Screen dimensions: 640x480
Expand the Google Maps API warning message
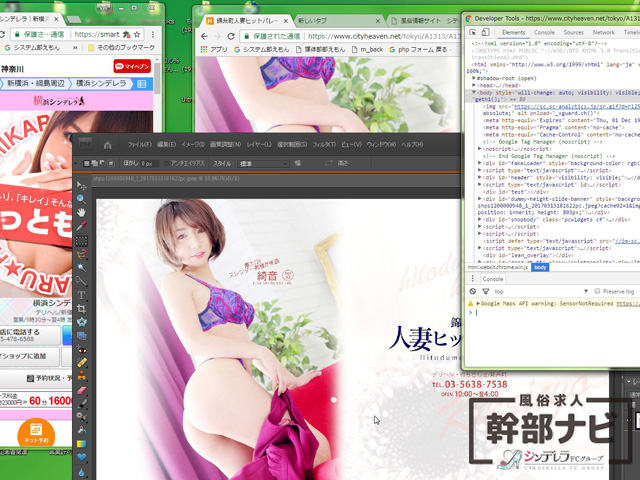478,303
